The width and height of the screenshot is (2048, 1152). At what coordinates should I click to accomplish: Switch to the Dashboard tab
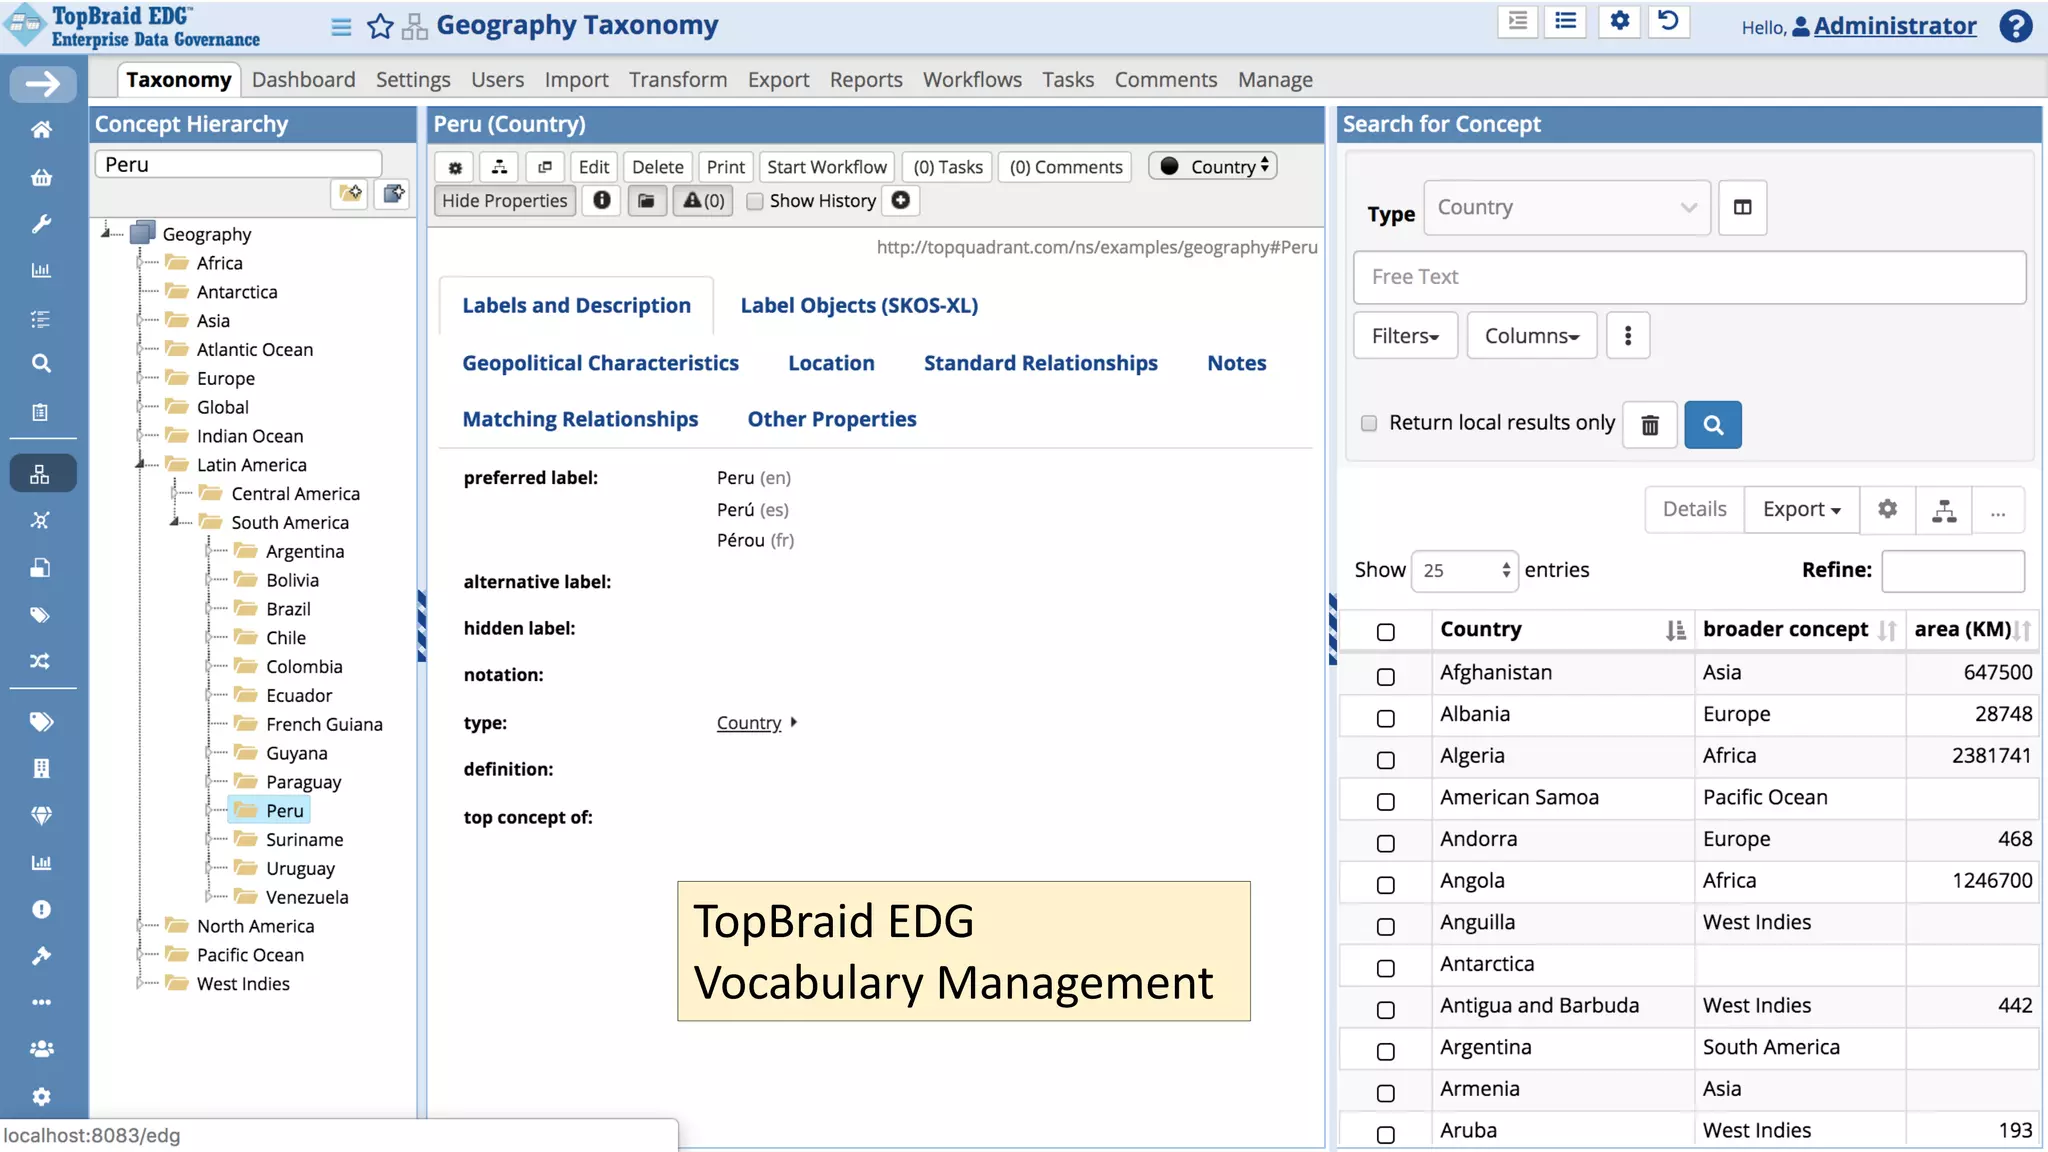[303, 79]
